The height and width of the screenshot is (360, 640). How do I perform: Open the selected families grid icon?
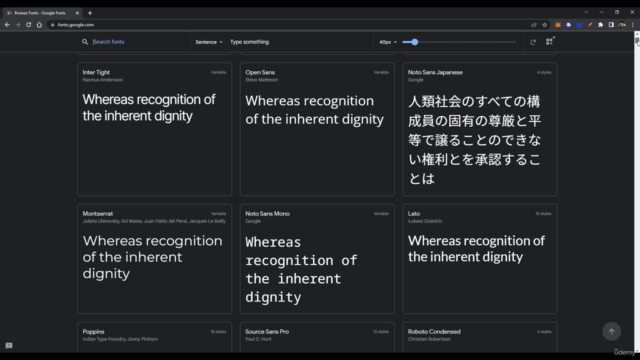point(549,42)
